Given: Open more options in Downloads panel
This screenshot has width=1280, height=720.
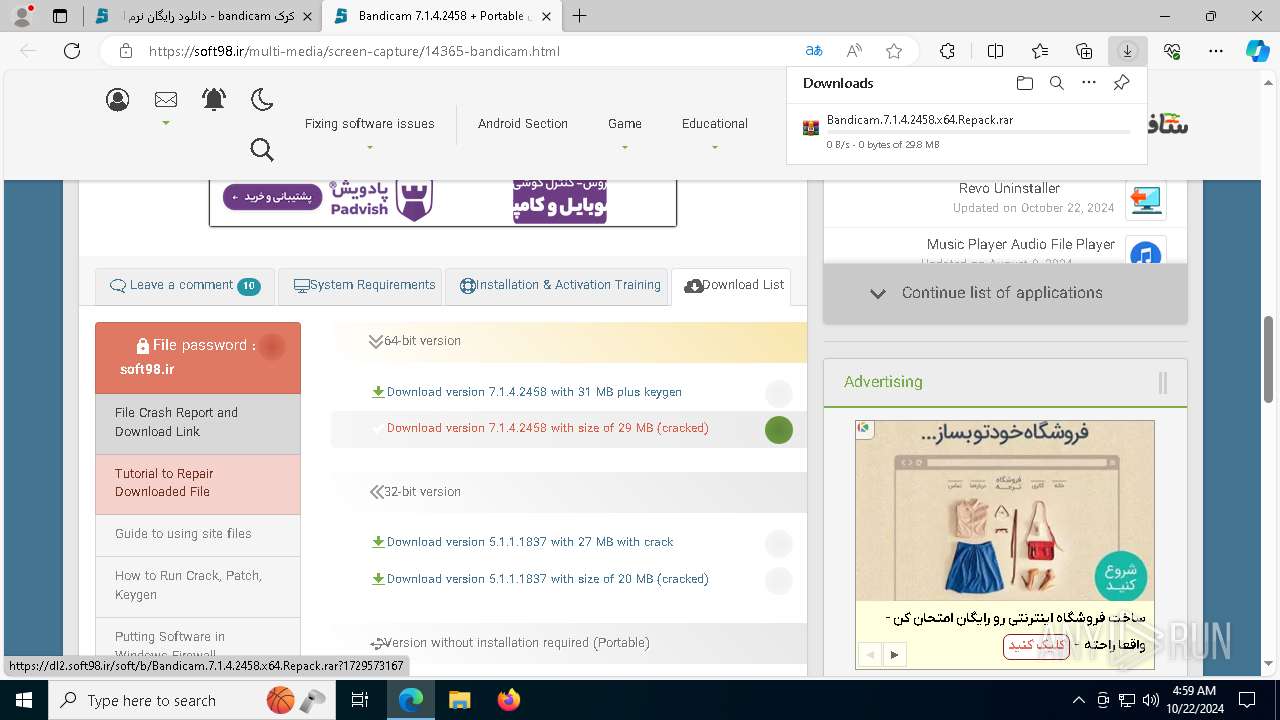Looking at the screenshot, I should pyautogui.click(x=1089, y=83).
